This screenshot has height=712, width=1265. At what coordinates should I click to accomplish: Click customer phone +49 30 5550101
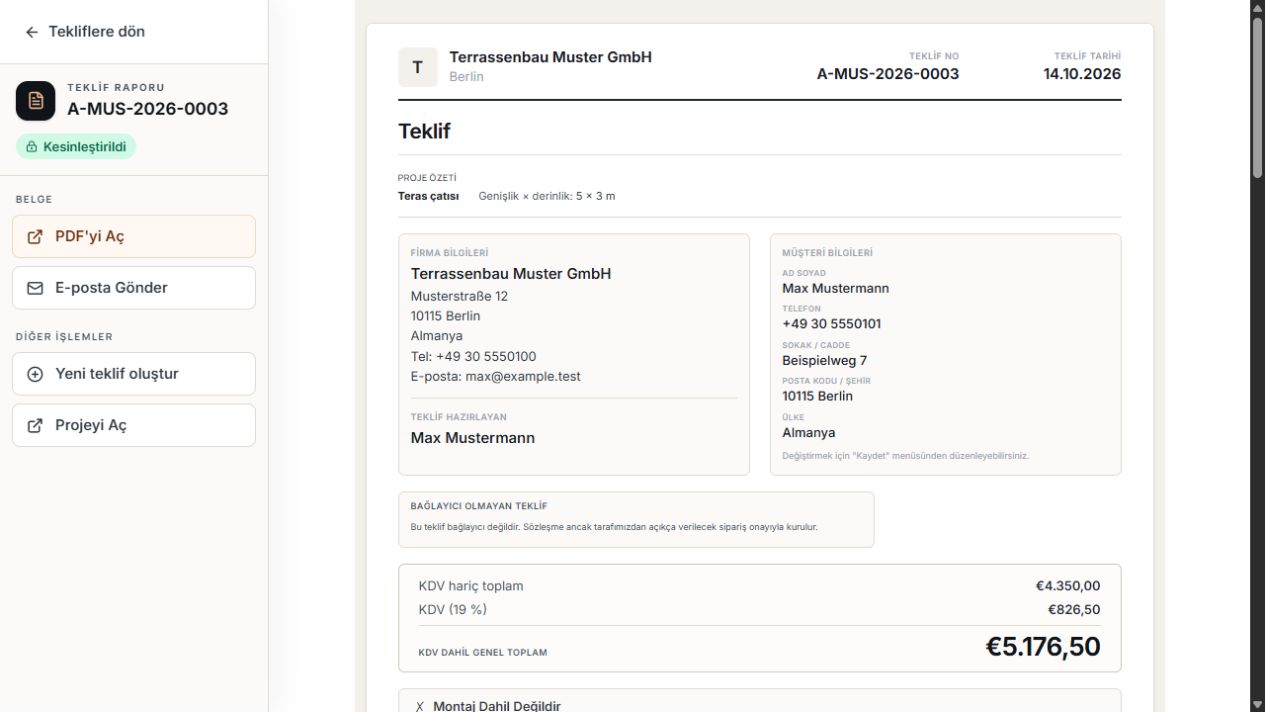[x=832, y=324]
